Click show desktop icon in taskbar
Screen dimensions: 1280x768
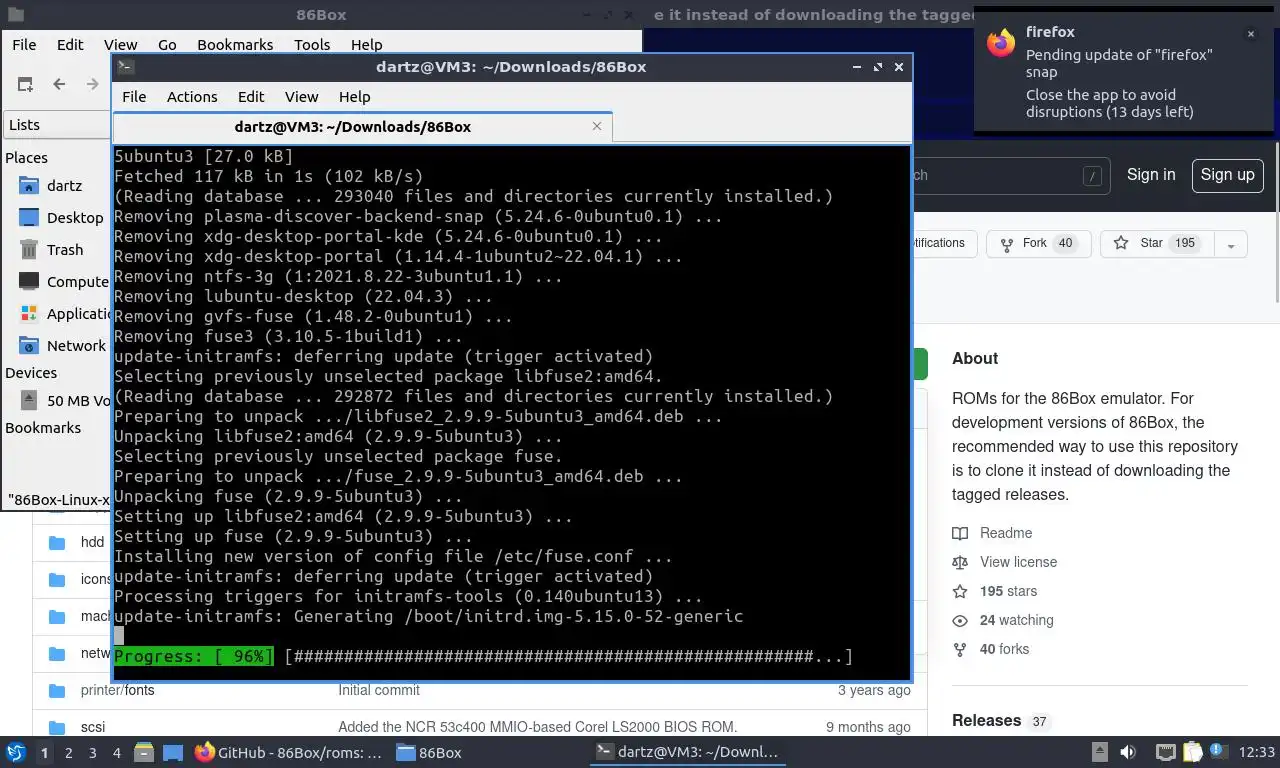click(x=173, y=752)
